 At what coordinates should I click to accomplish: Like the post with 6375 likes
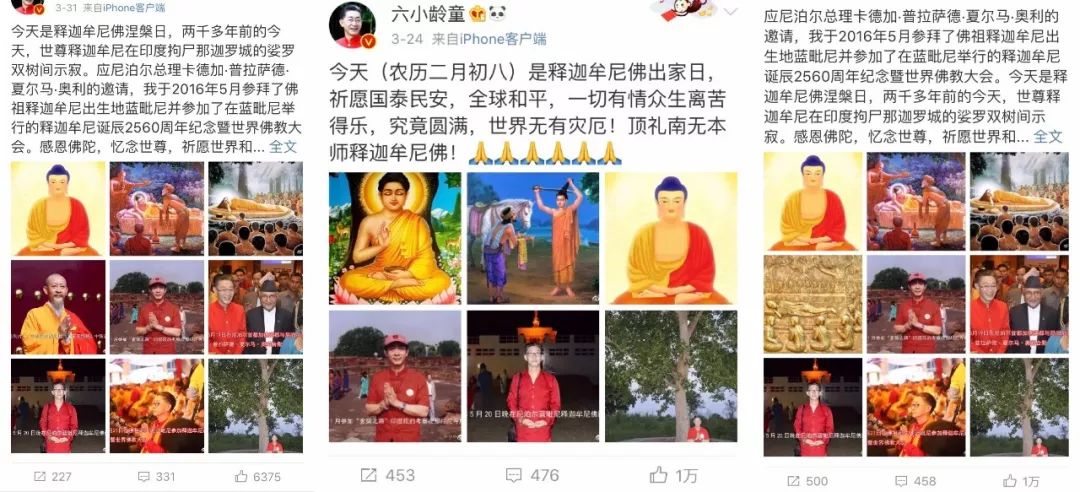click(x=240, y=475)
